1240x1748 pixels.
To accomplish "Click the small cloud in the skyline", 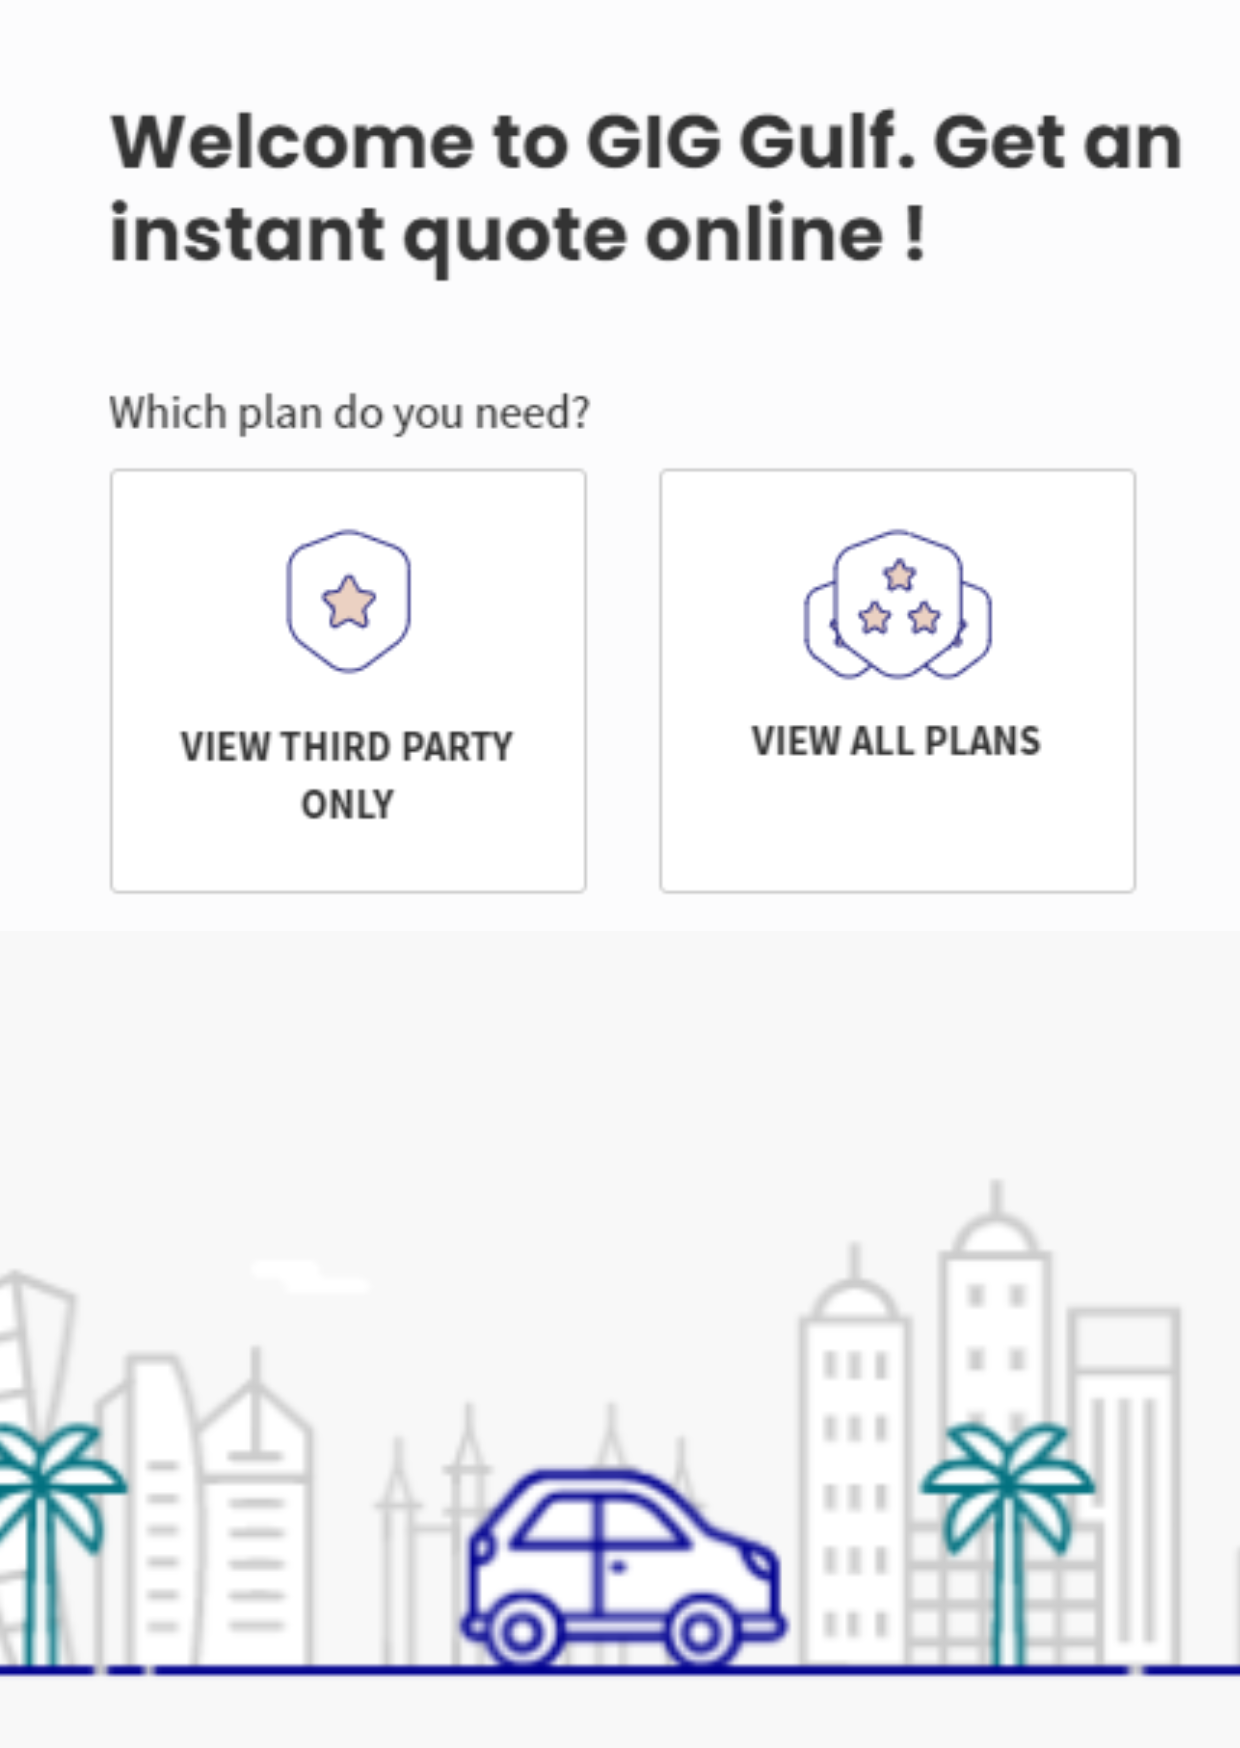I will coord(310,1275).
